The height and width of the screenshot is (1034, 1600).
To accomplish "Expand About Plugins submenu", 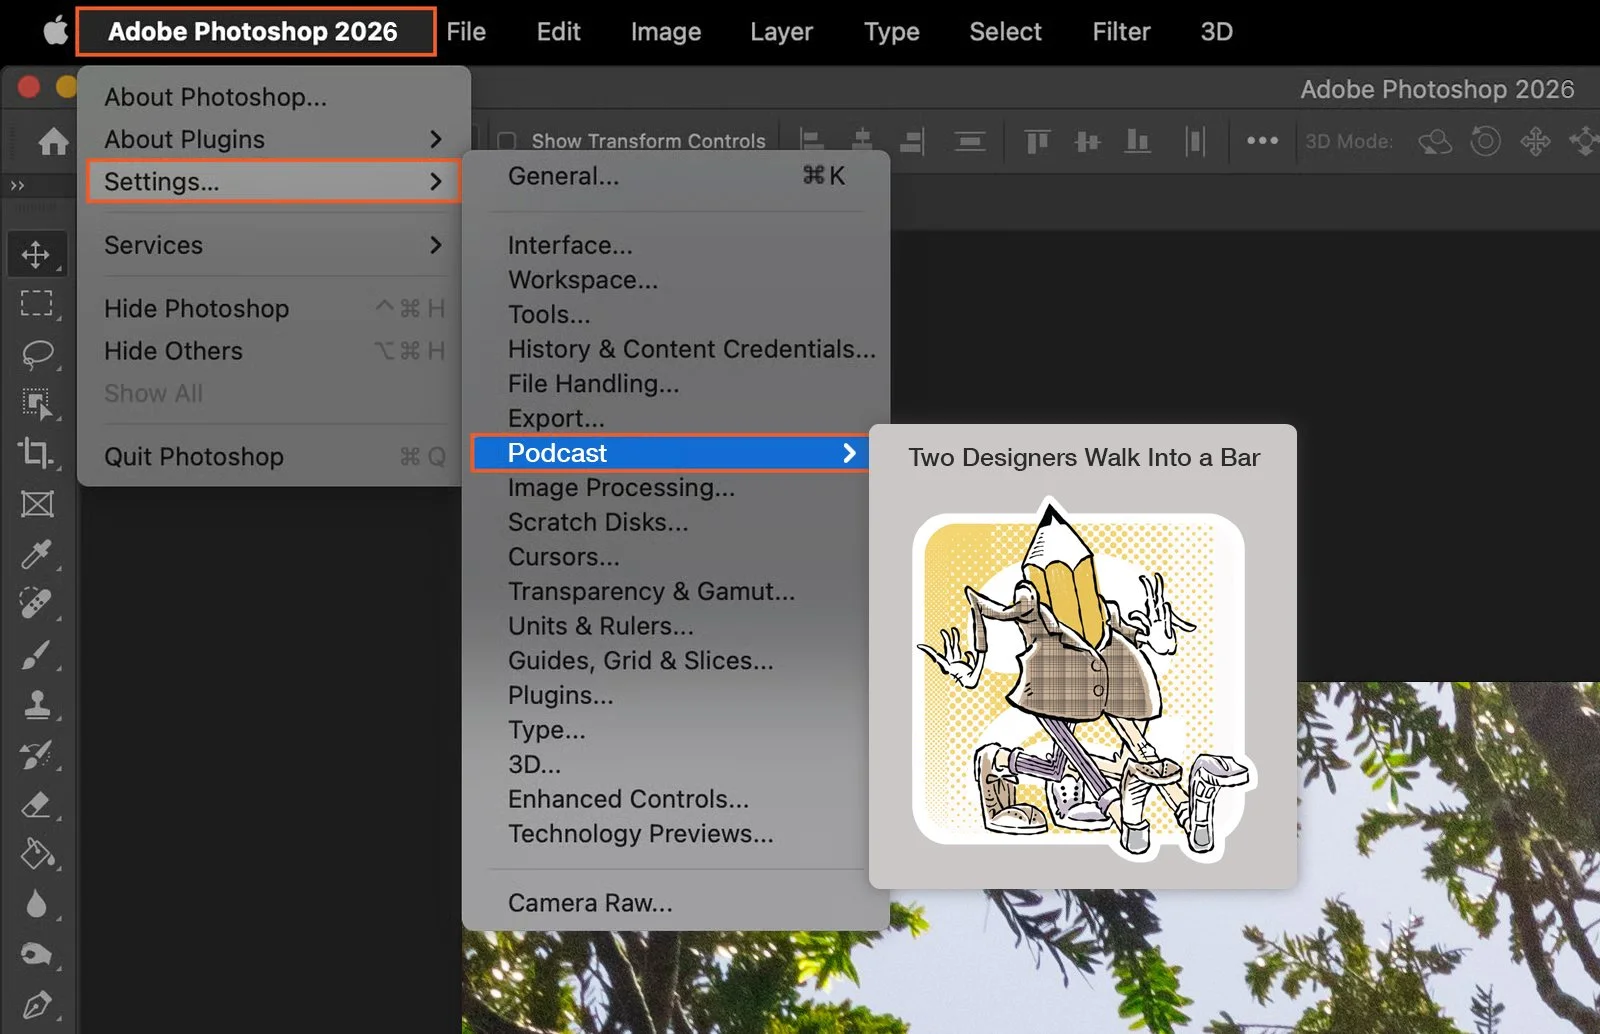I will pos(273,139).
